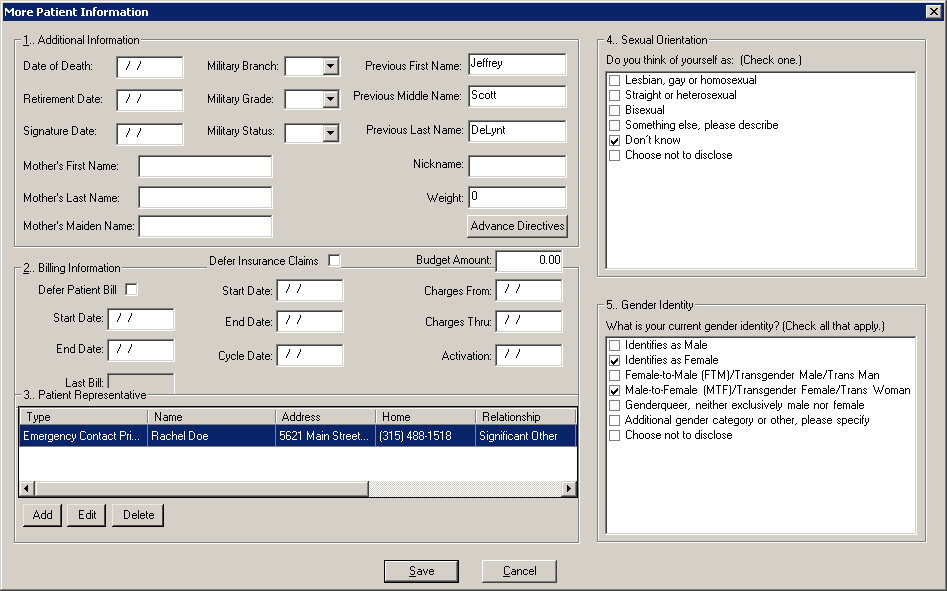Open the Military Status dropdown
This screenshot has height=591, width=947.
(330, 133)
